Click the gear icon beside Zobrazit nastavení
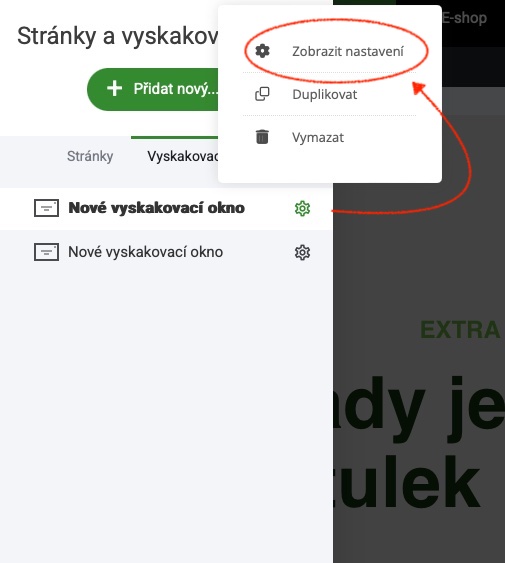 click(262, 51)
